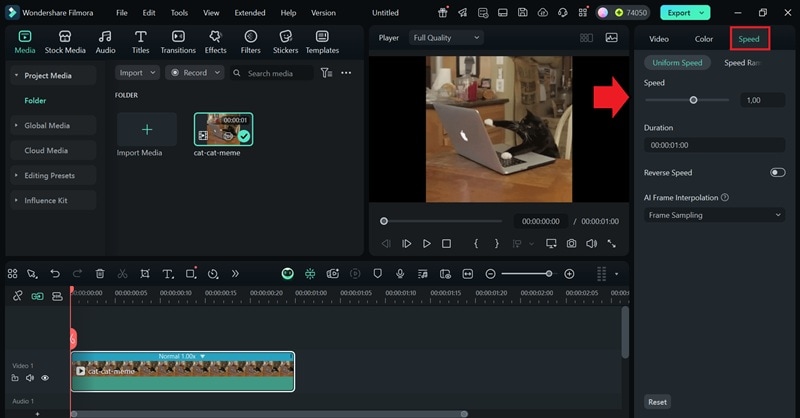
Task: Open the more options ellipsis in media panel
Action: pos(346,73)
